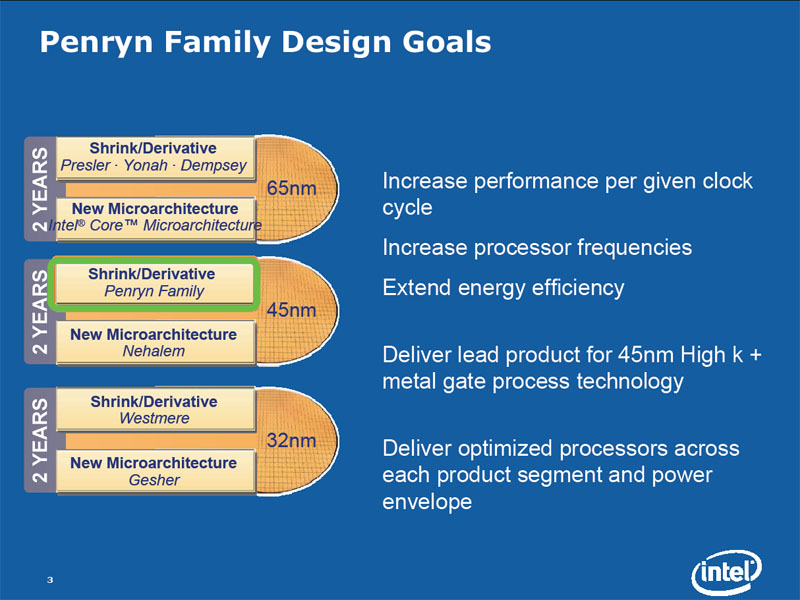This screenshot has width=800, height=600.
Task: Click the '45nm' wafer label
Action: pyautogui.click(x=291, y=310)
